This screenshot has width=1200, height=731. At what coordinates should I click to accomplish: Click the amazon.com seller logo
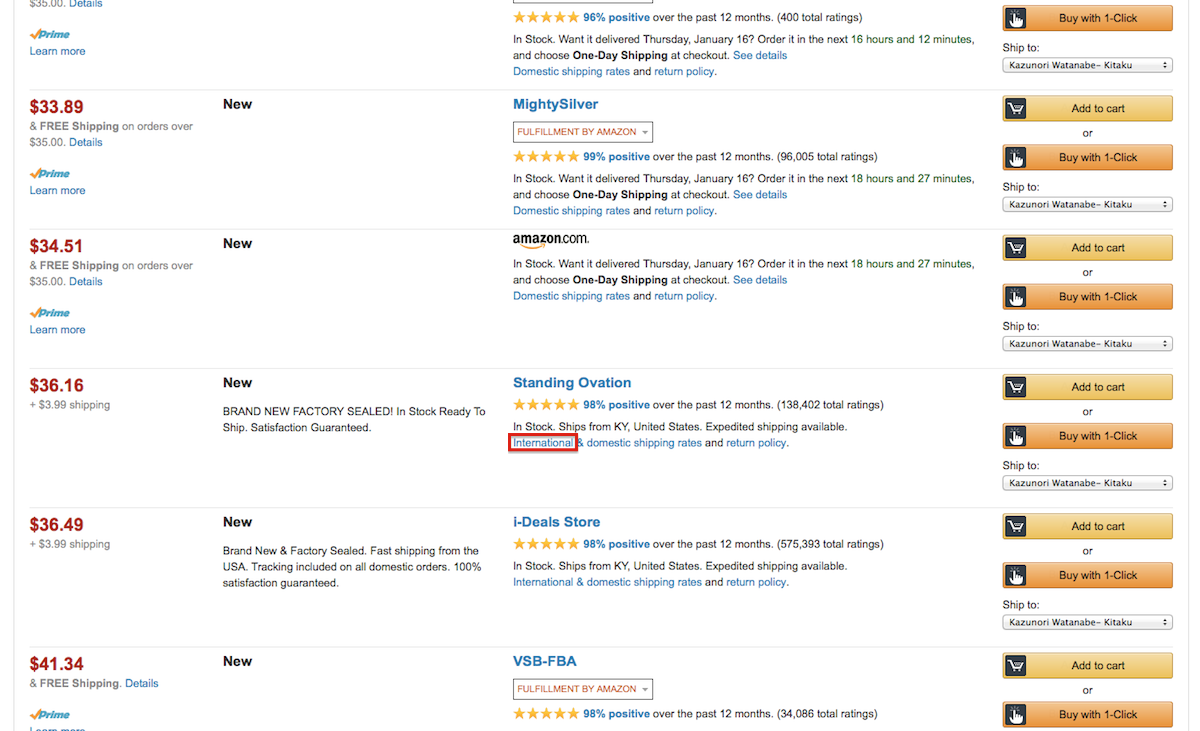(551, 240)
